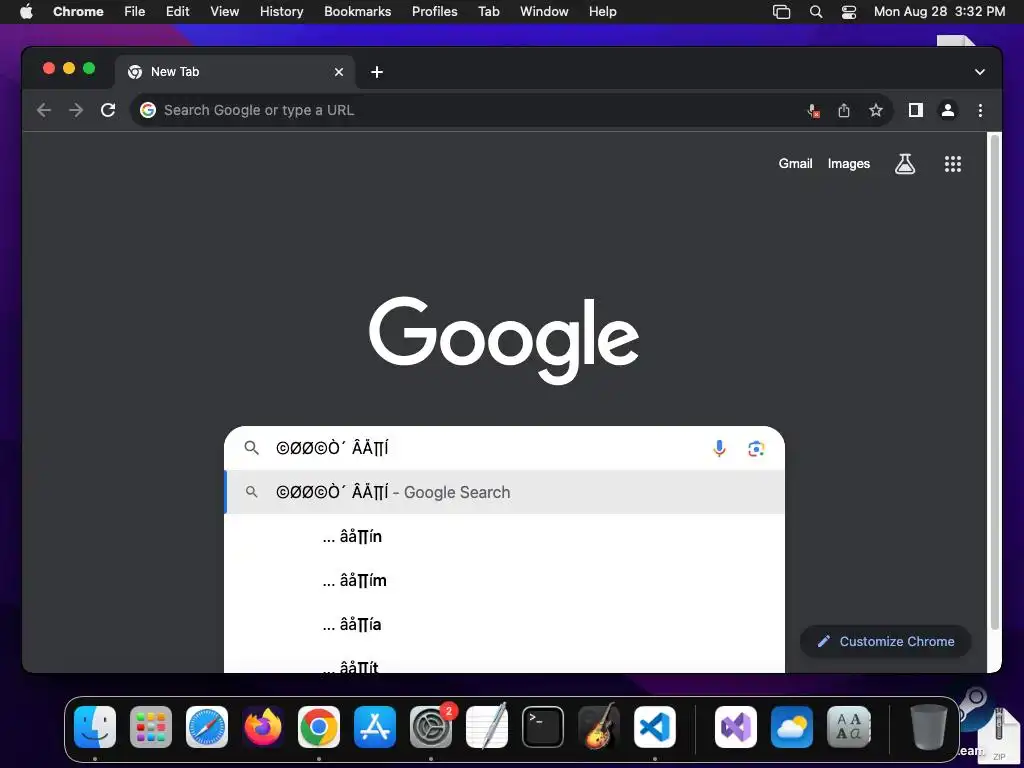Screen dimensions: 1024x768
Task: Click the page vertical scrollbar
Action: click(x=995, y=382)
